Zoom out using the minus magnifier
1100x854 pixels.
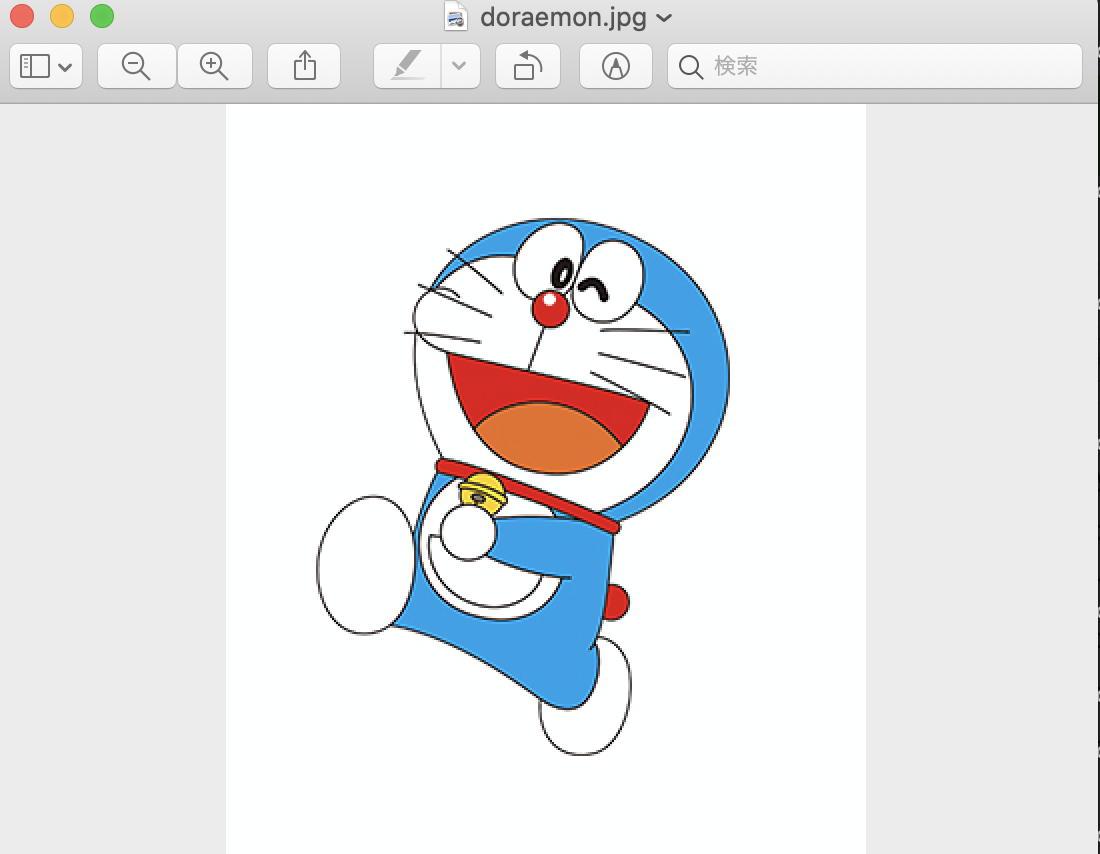click(136, 66)
